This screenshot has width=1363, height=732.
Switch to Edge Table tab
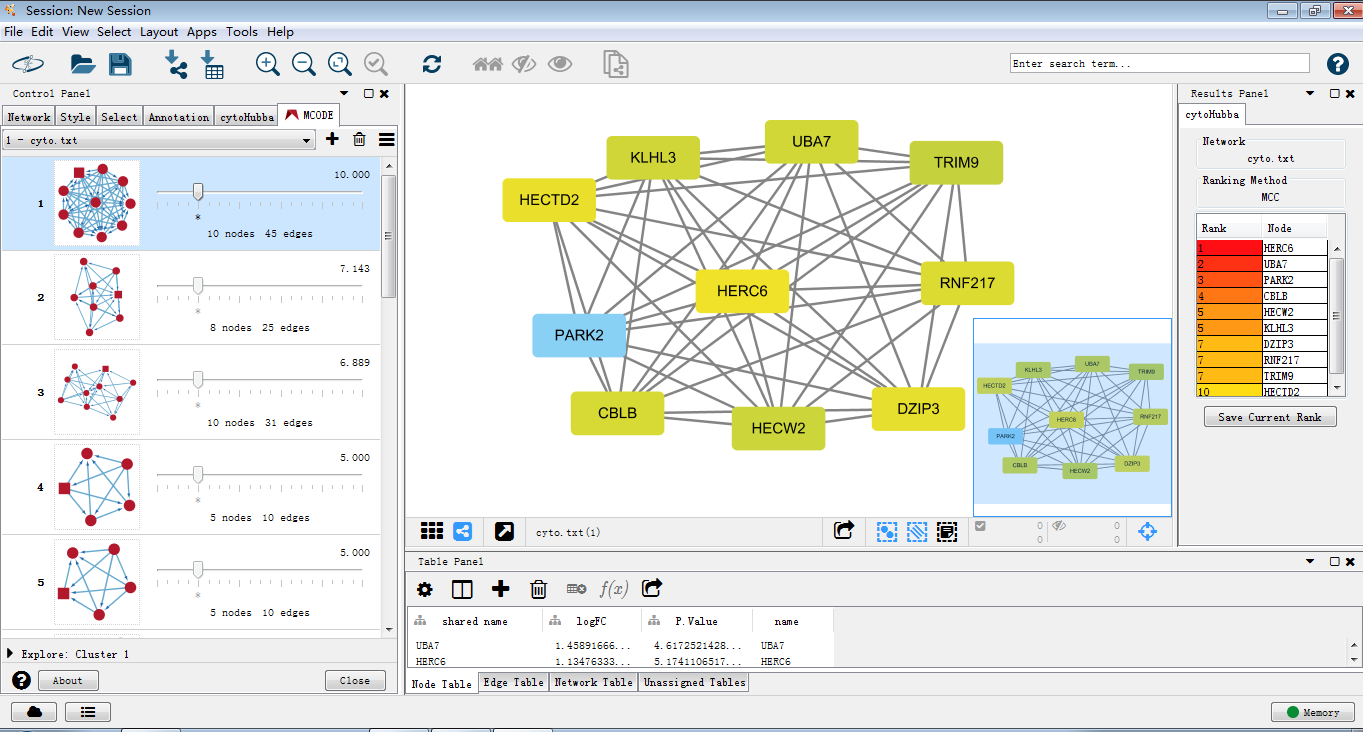514,682
